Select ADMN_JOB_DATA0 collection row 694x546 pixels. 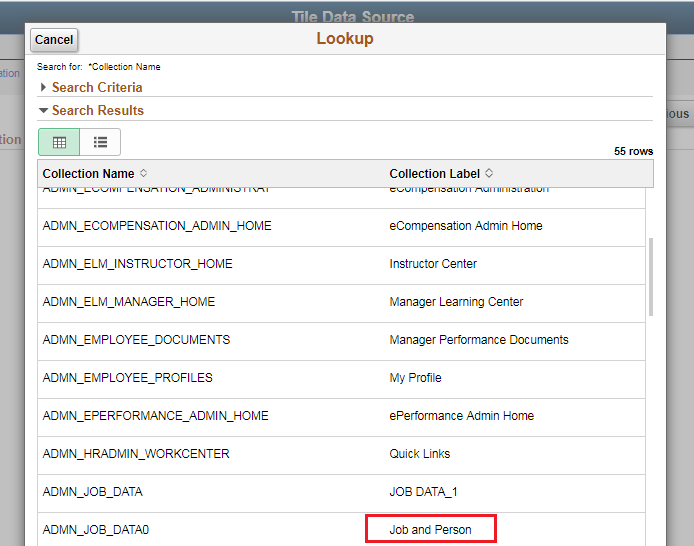[96, 529]
